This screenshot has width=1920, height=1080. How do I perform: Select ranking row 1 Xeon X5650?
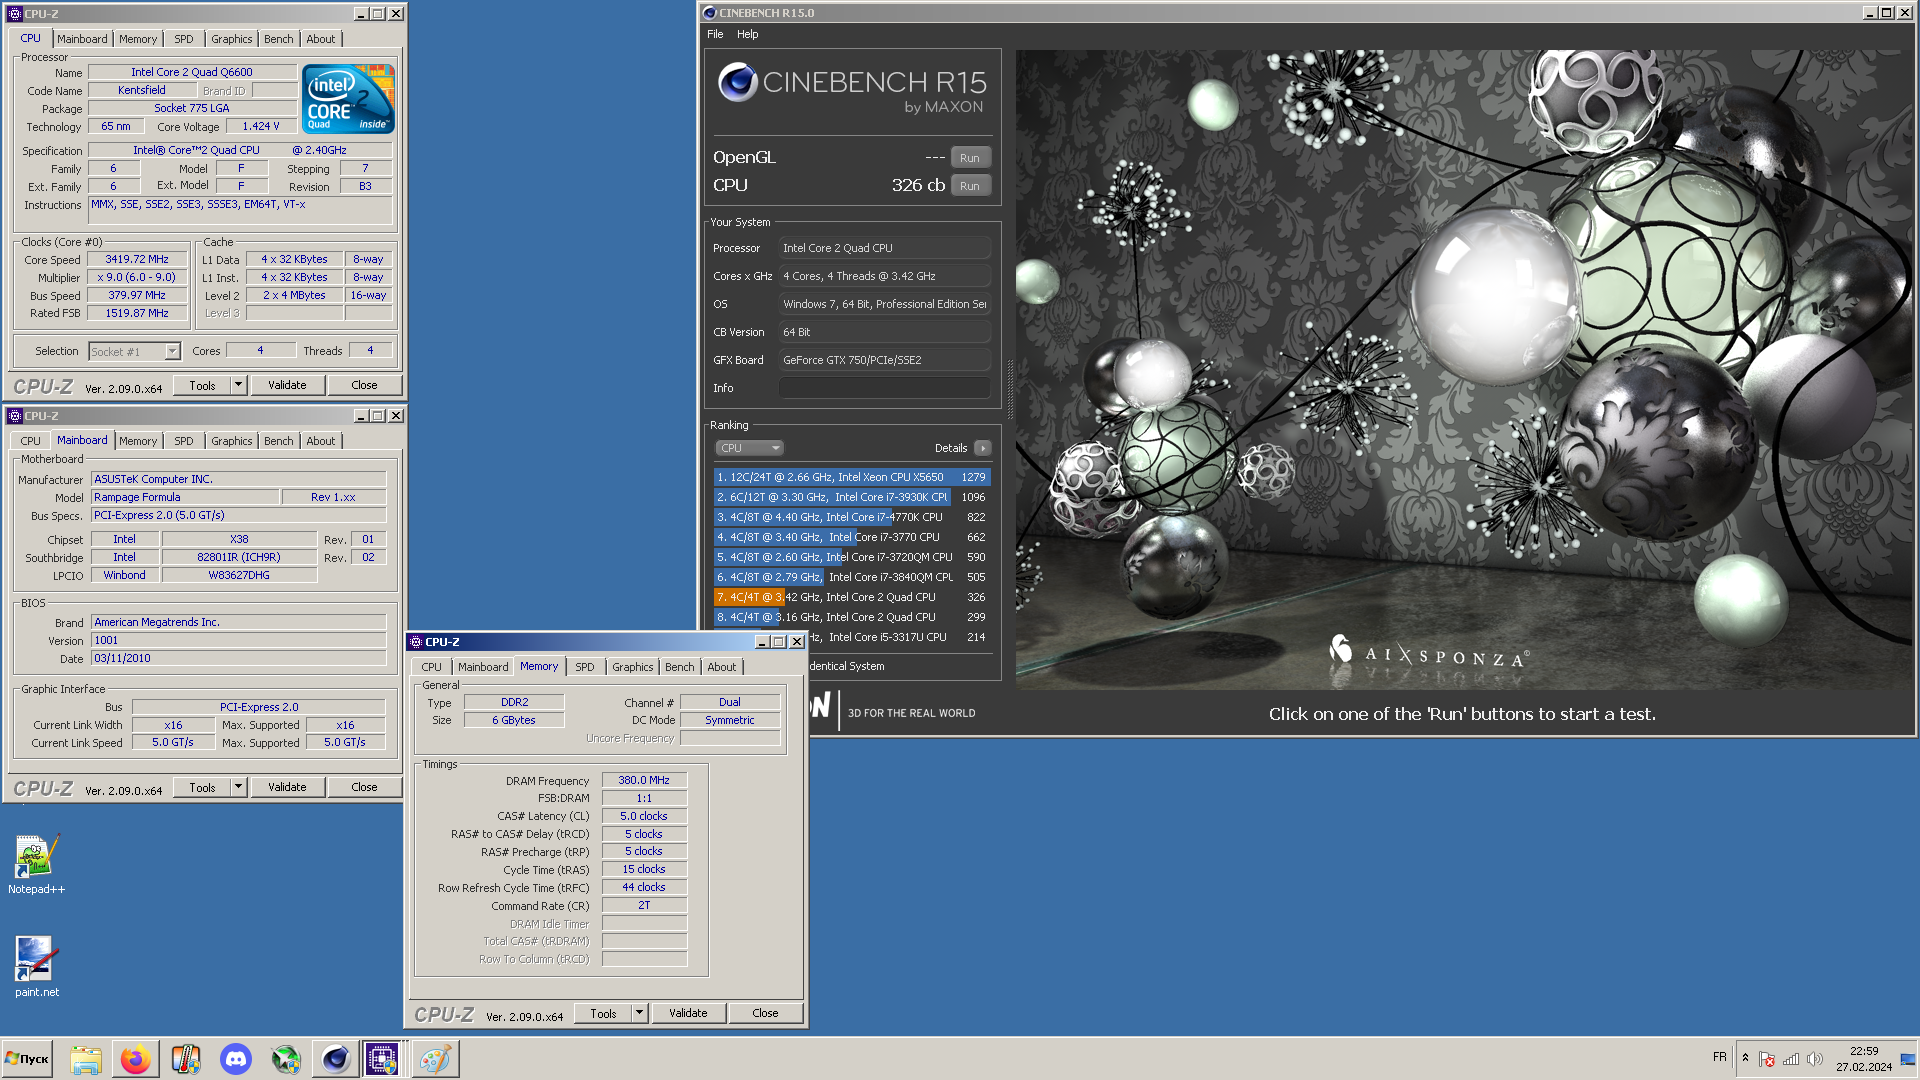click(x=852, y=477)
